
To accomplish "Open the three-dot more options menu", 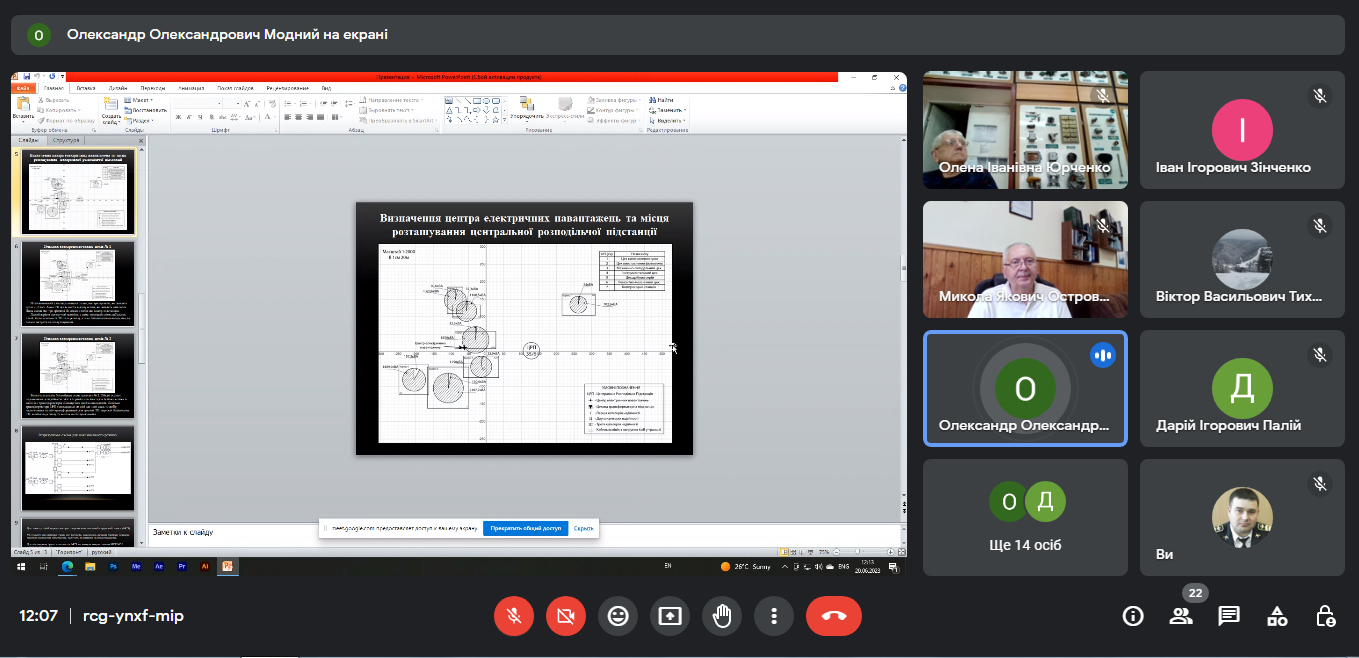I will point(774,616).
